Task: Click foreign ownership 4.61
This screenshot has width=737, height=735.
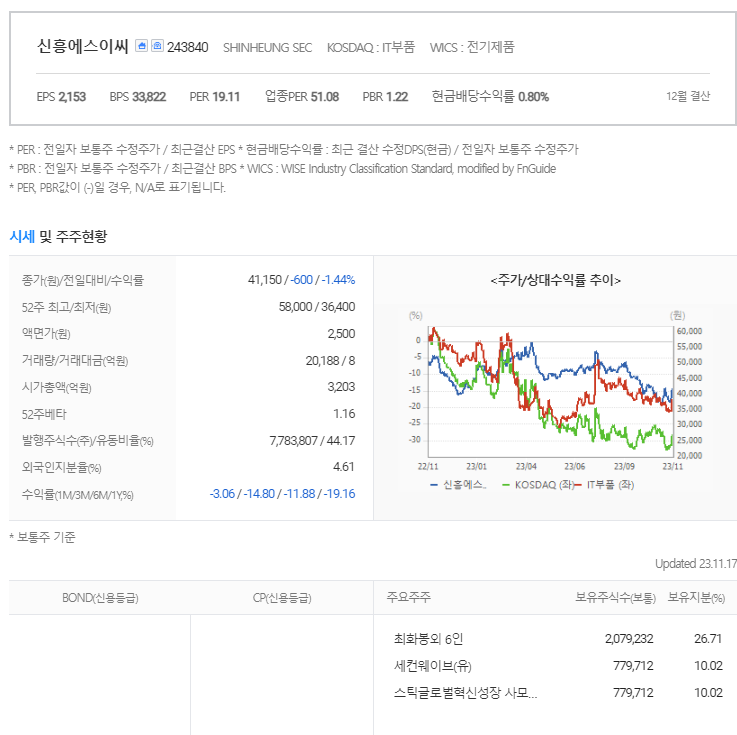Action: [344, 467]
